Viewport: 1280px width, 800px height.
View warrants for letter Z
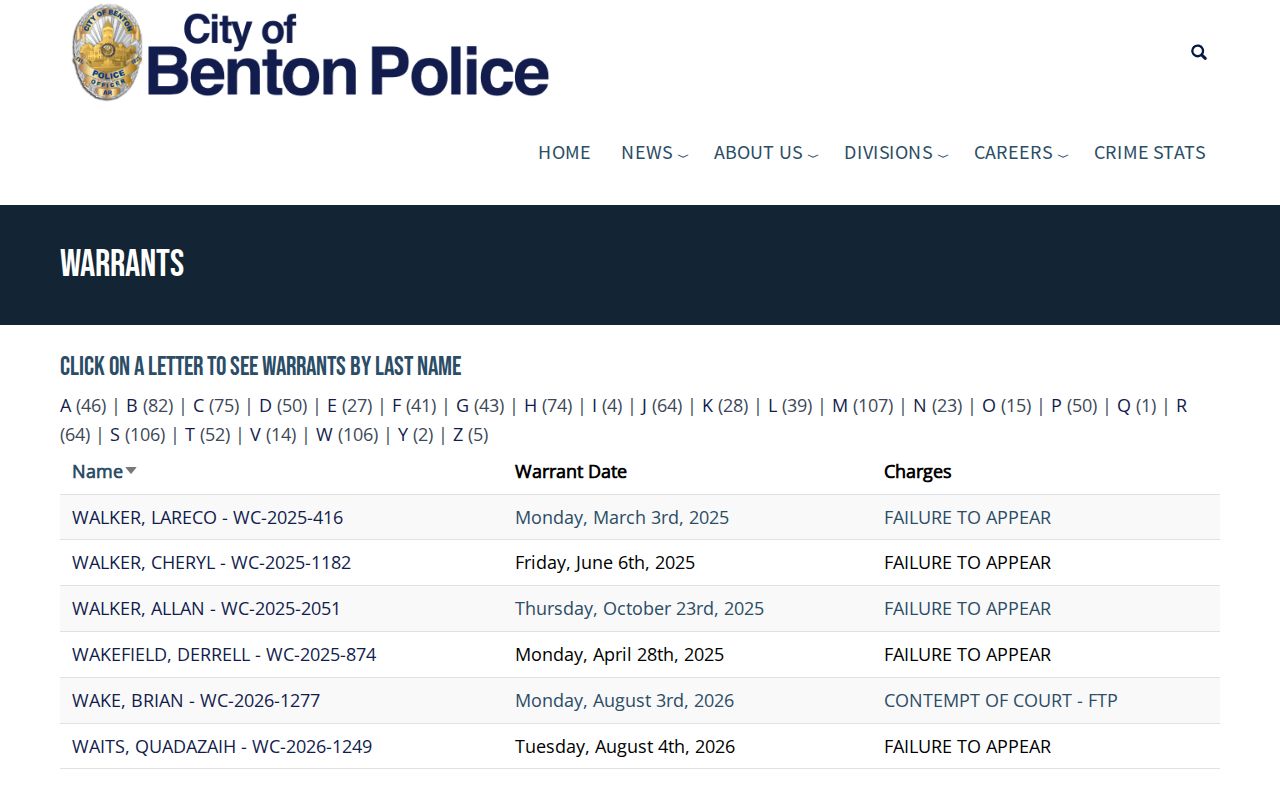(458, 435)
